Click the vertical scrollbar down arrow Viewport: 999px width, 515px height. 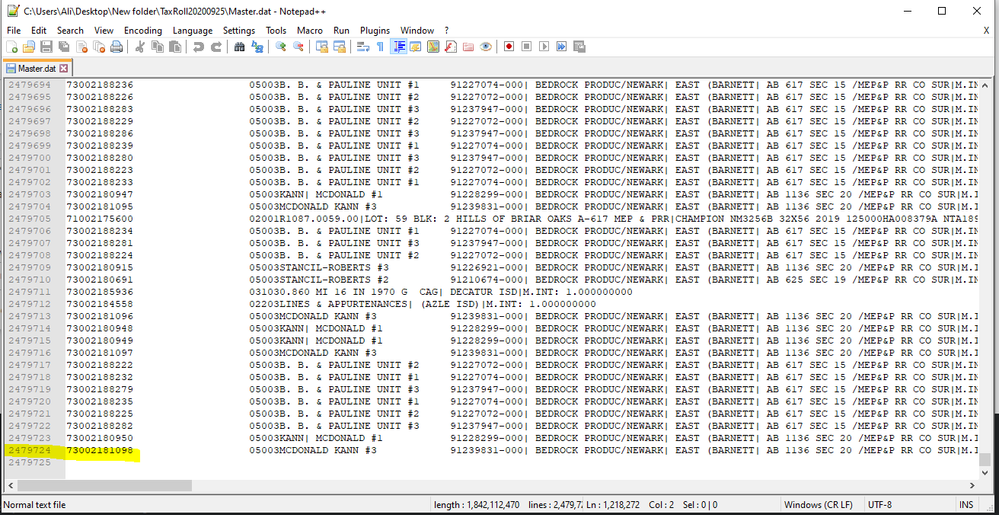(x=985, y=474)
